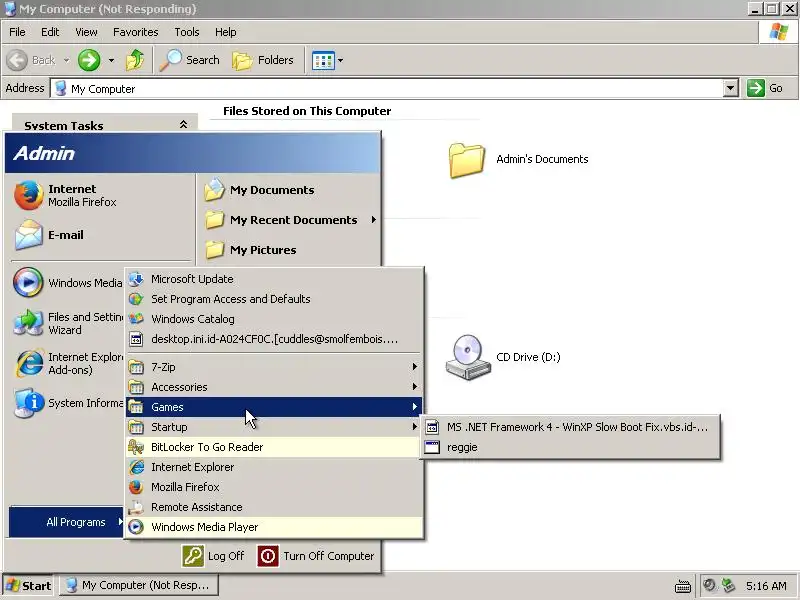Expand the Accessories program folder
This screenshot has width=800, height=600.
point(274,387)
